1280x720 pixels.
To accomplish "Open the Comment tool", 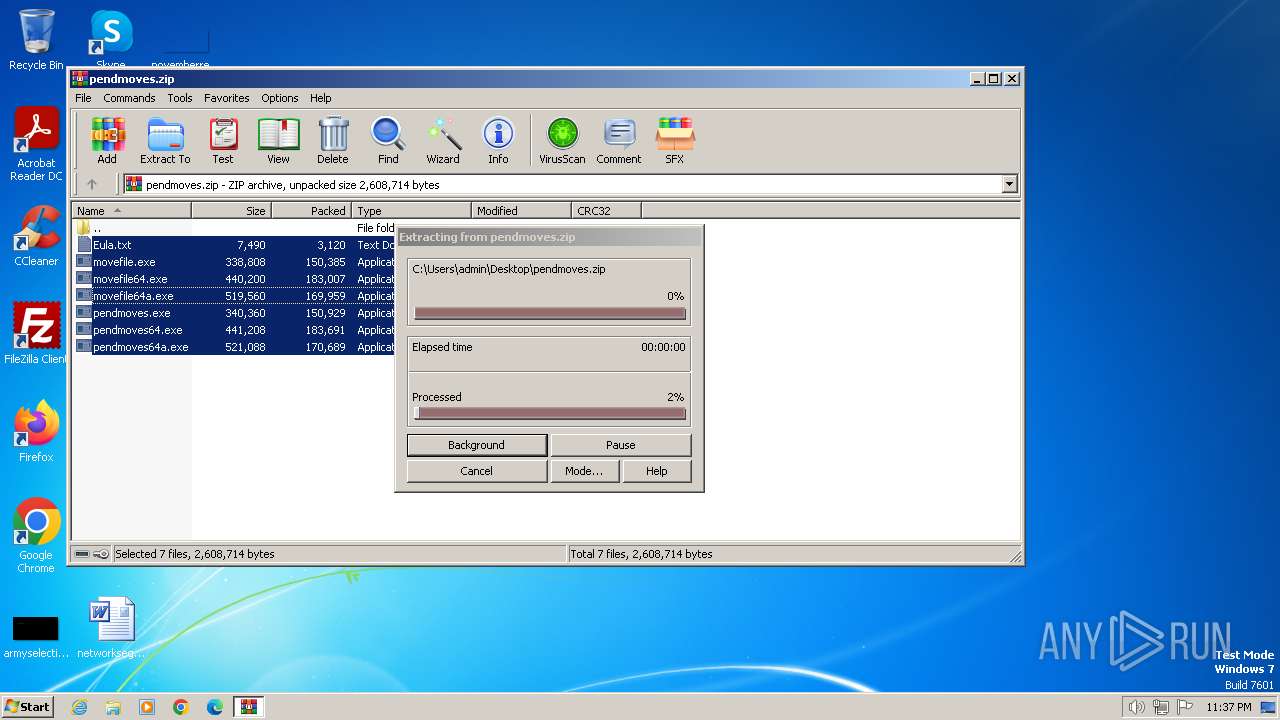I will 619,140.
